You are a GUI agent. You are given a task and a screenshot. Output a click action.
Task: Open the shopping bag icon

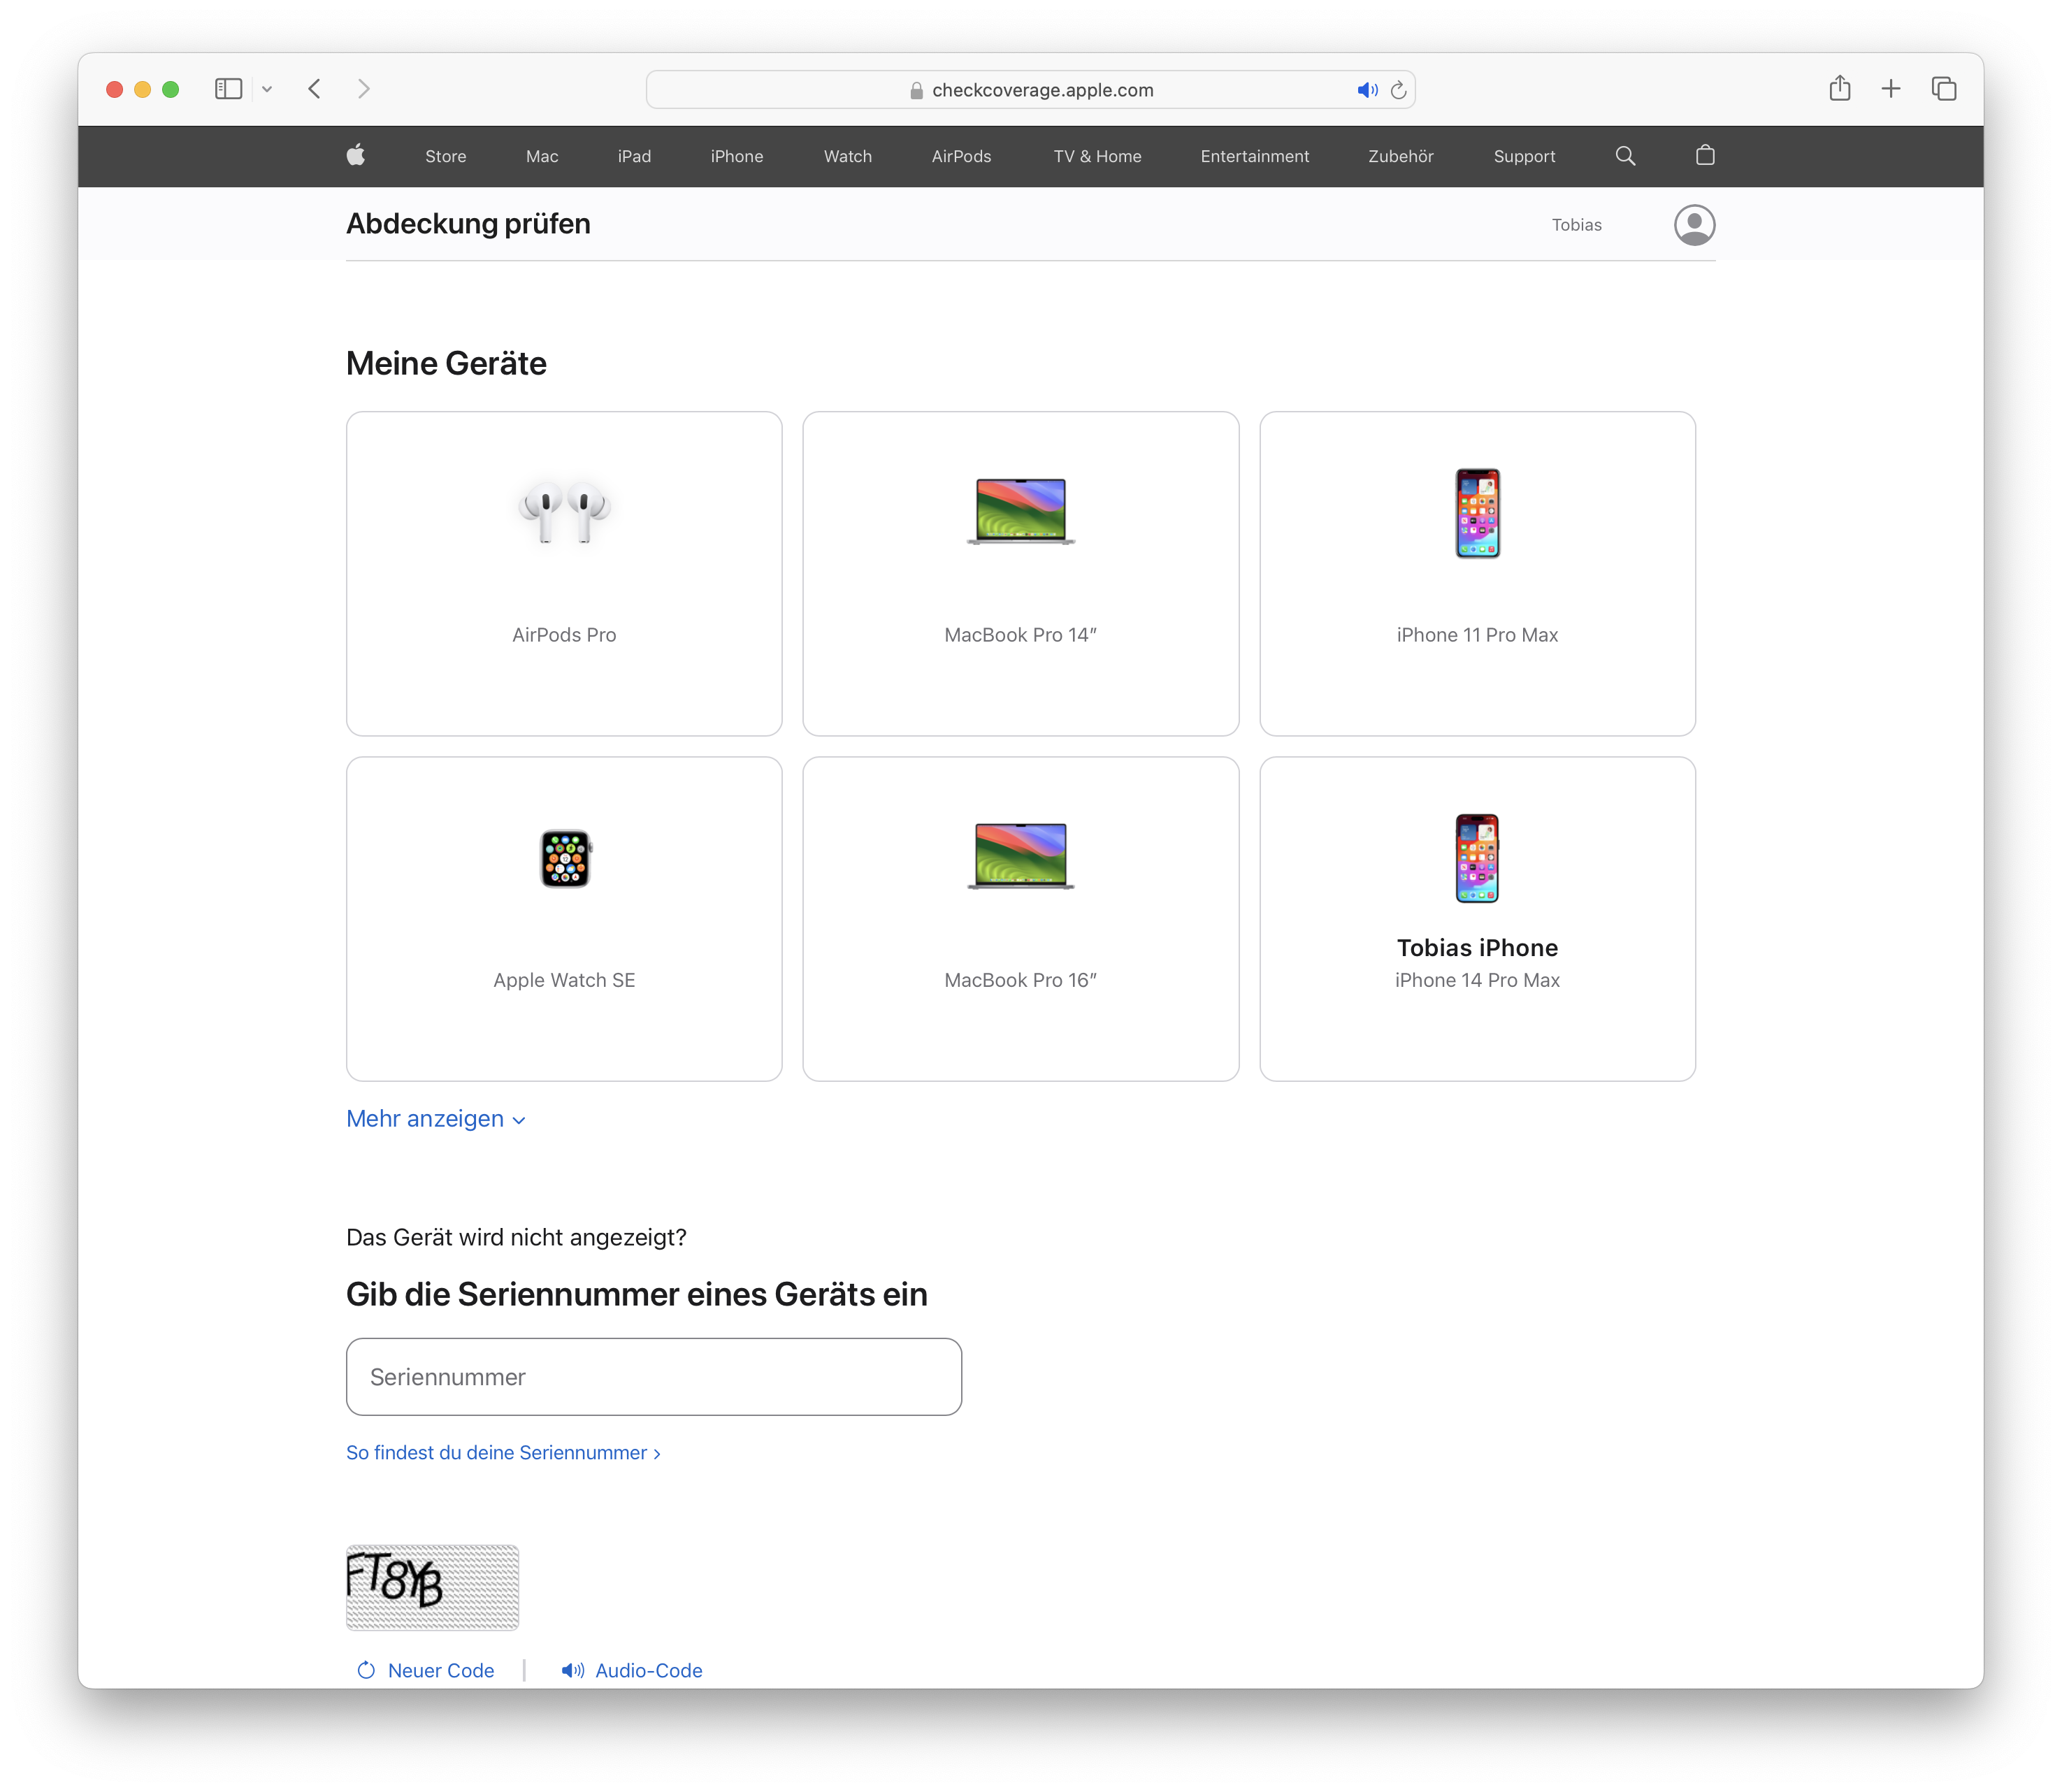[x=1705, y=155]
